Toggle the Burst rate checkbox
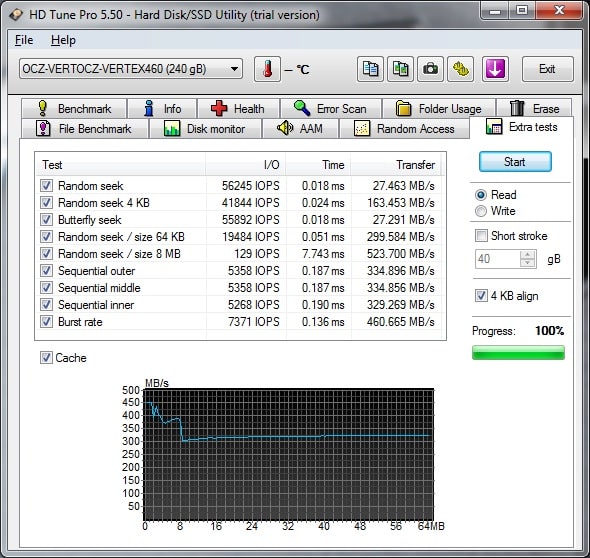Viewport: 590px width, 558px height. point(46,322)
